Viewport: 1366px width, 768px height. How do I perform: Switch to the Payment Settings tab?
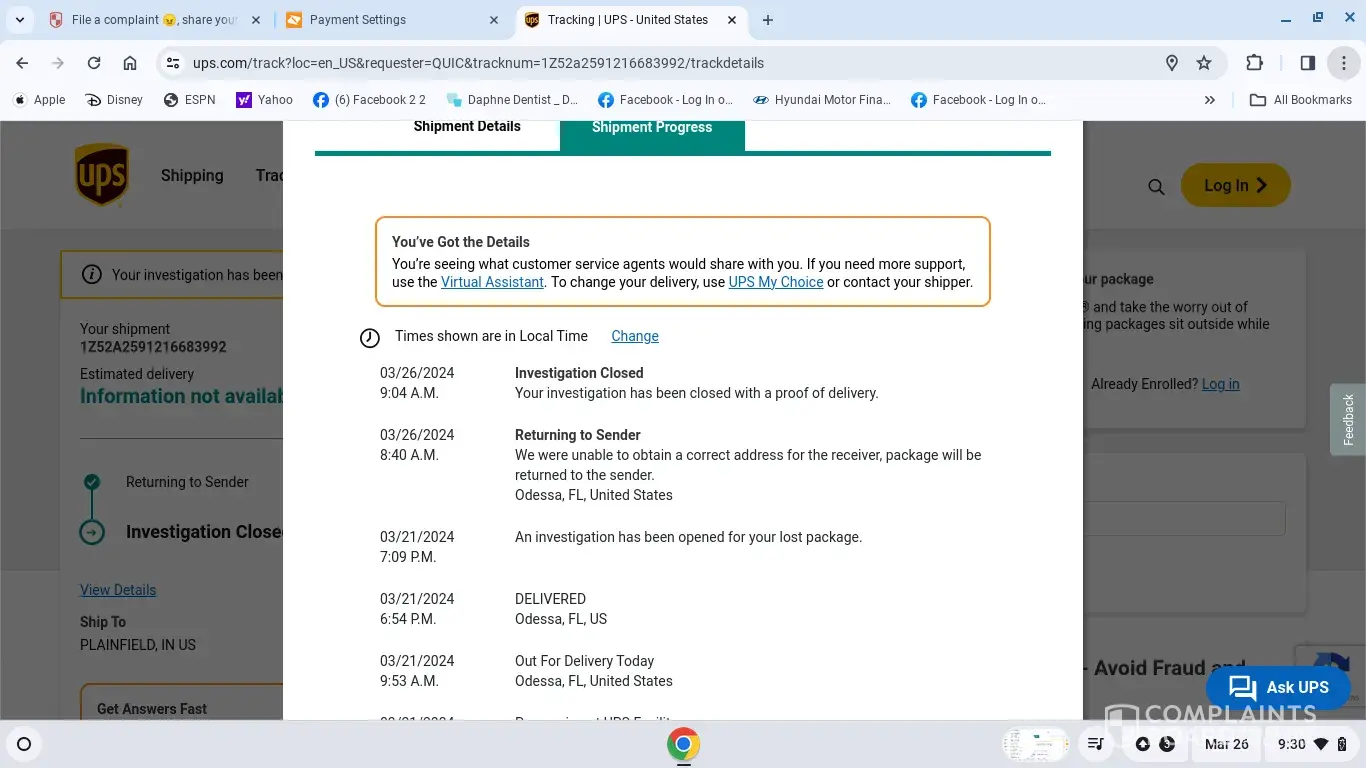(393, 20)
